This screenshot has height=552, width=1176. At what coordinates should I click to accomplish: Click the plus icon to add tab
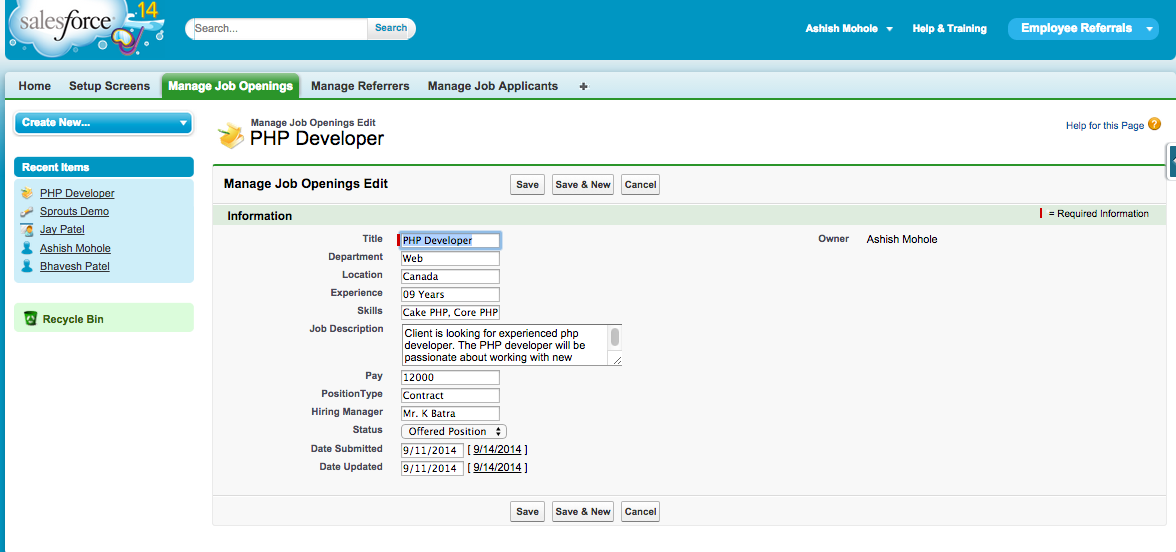(x=583, y=87)
